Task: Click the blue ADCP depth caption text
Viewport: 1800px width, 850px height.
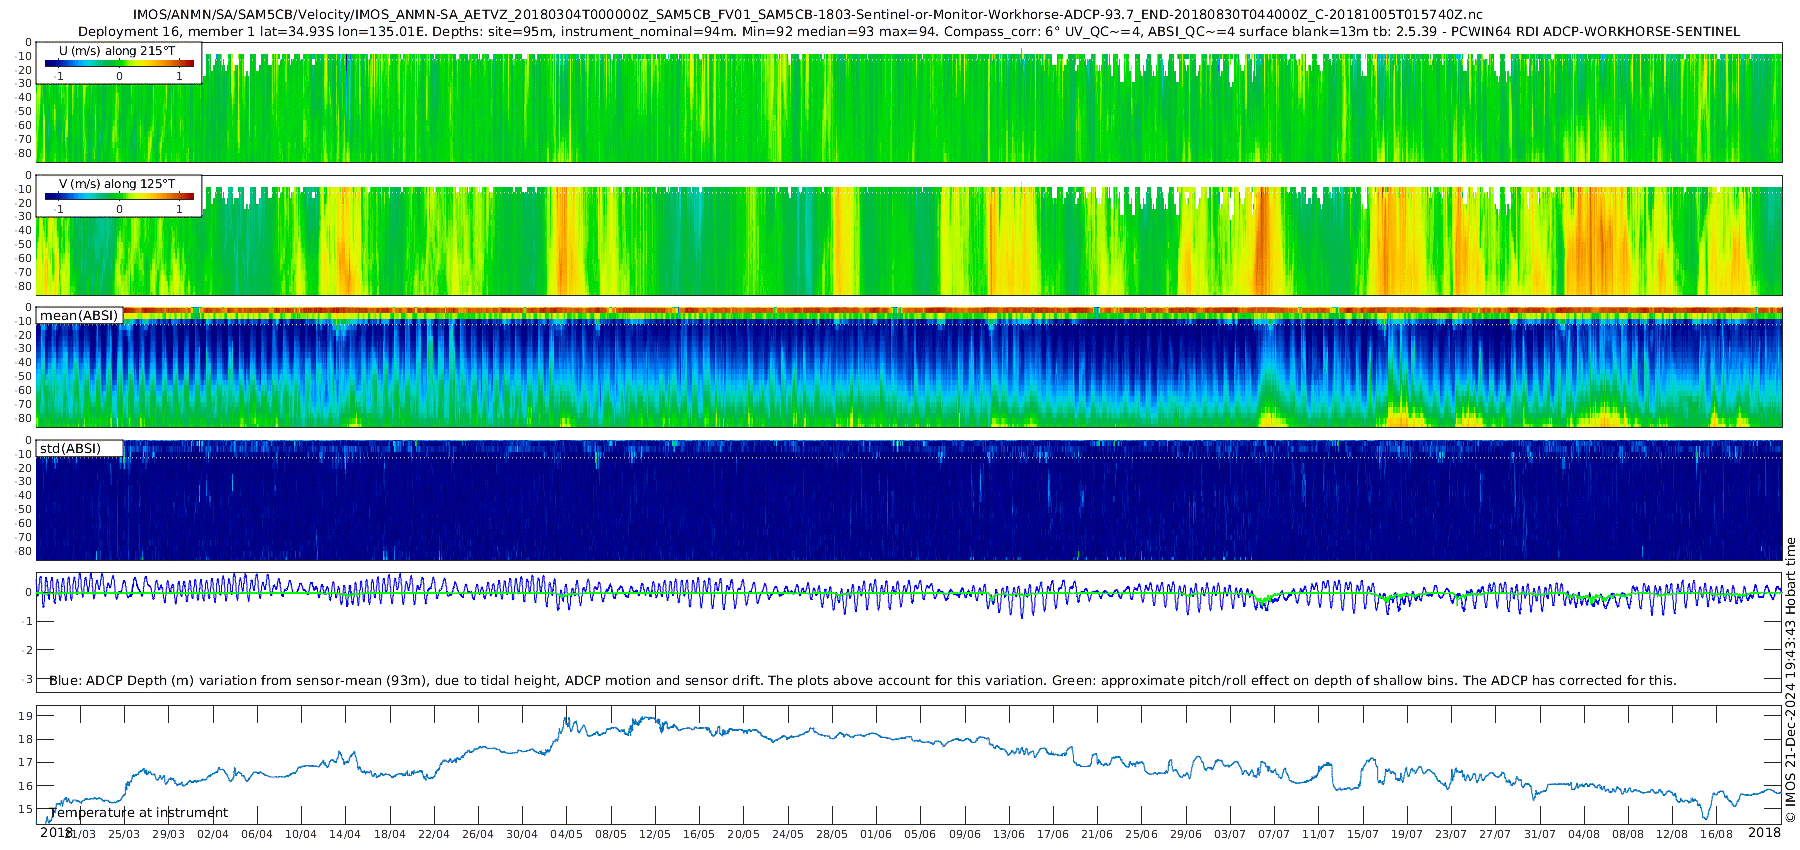Action: click(862, 681)
